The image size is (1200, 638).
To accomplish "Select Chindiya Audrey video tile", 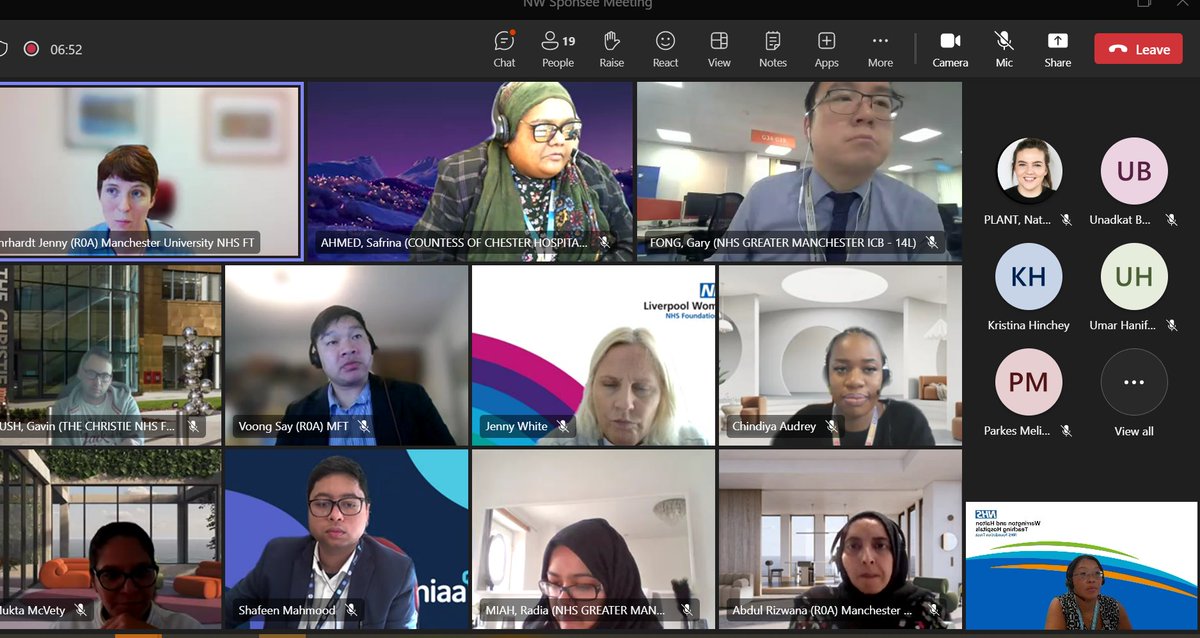I will pos(840,355).
